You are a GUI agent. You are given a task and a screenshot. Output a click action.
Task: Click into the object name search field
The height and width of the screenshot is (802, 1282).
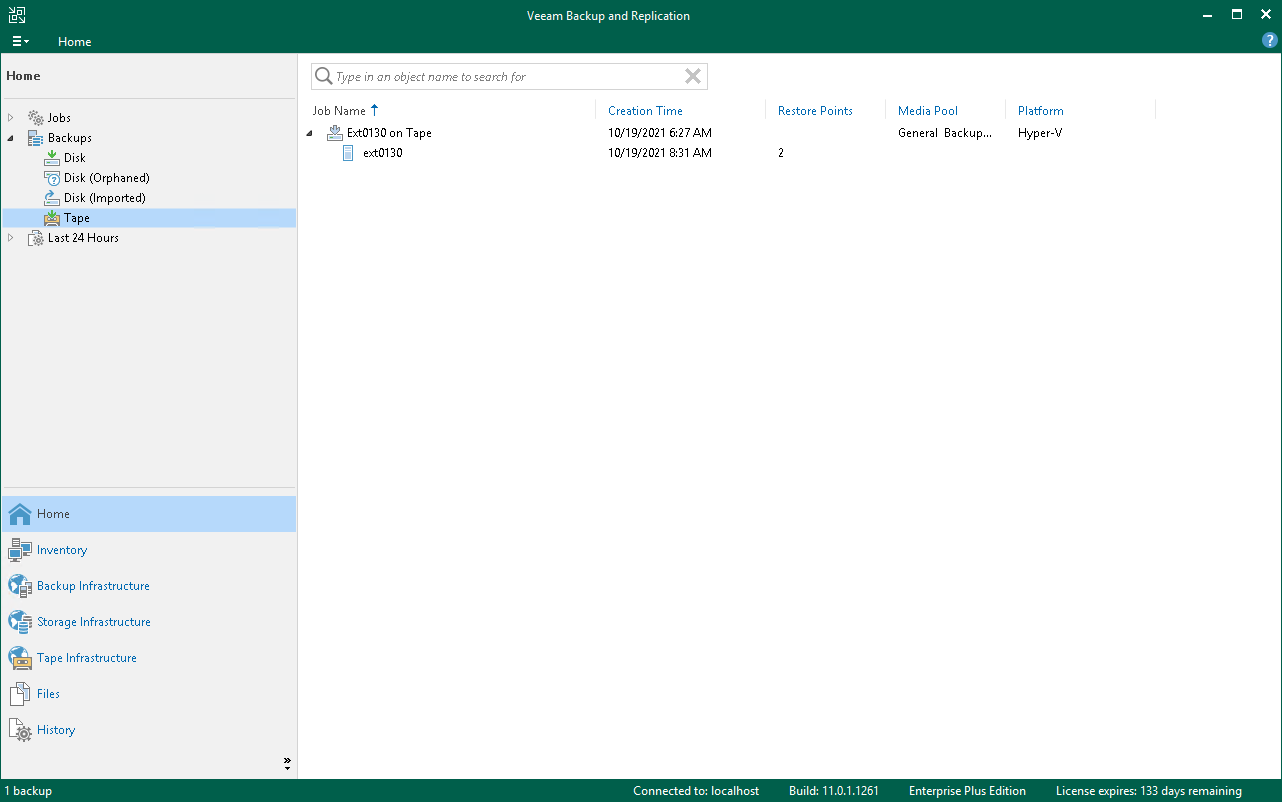[507, 77]
